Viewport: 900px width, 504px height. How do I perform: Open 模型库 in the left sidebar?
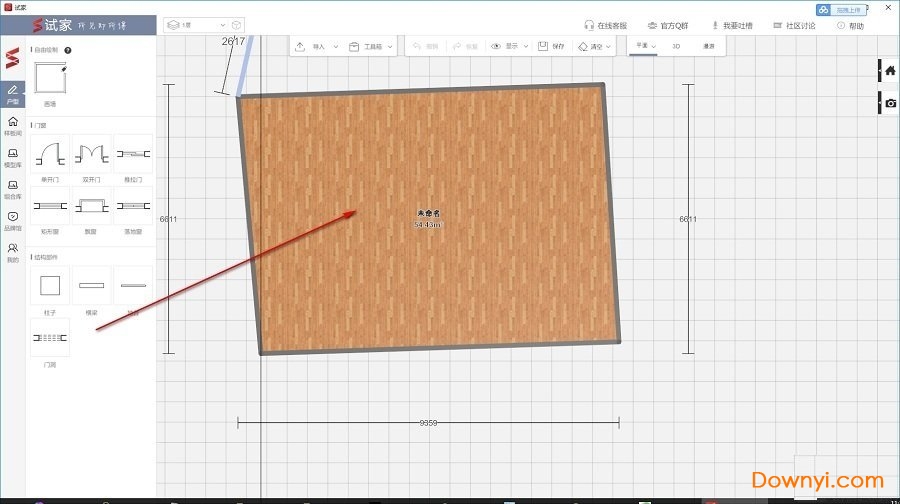tap(12, 158)
